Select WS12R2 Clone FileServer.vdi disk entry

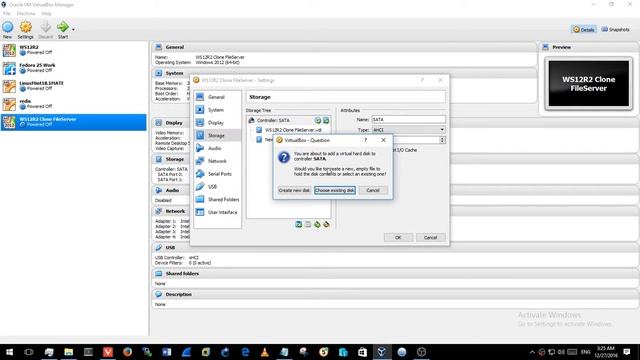coord(293,130)
